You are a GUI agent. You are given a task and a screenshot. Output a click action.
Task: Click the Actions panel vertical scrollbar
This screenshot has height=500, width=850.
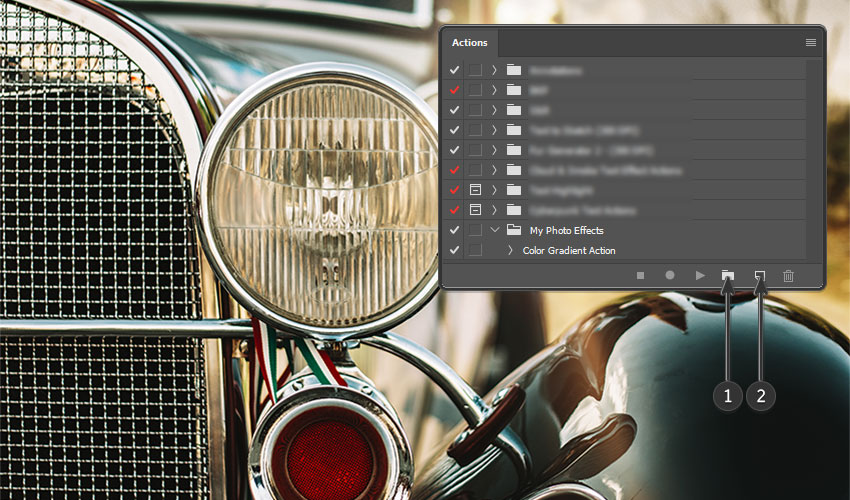(814, 159)
